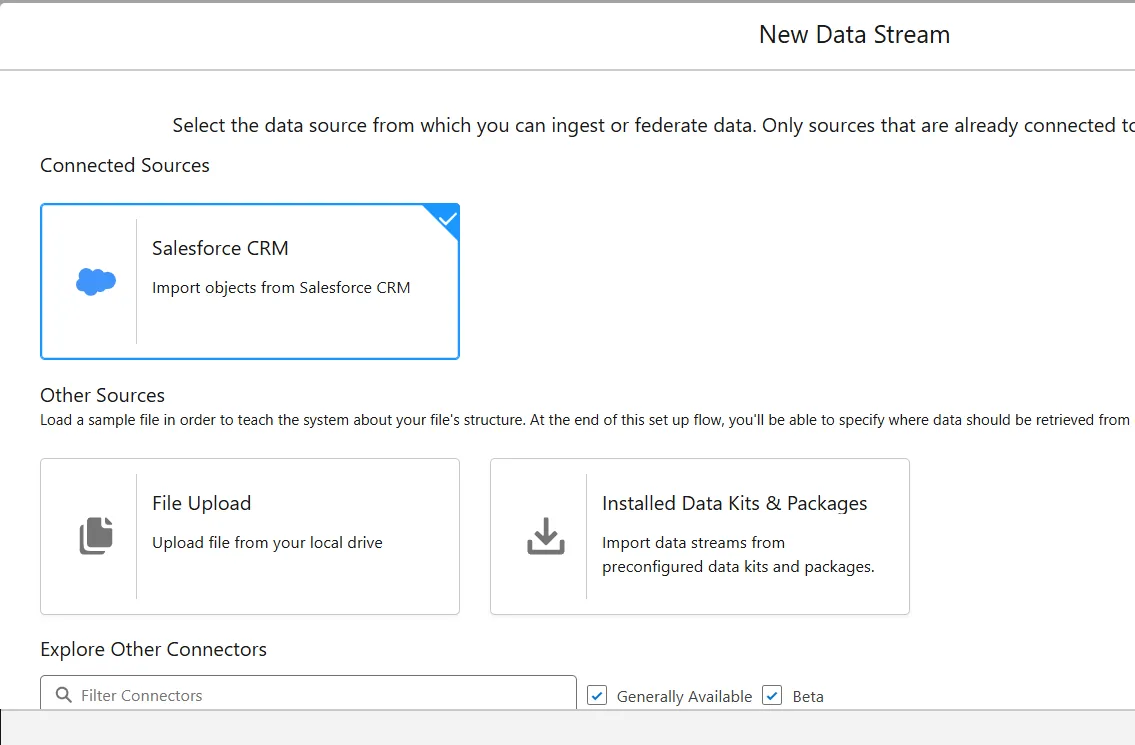Viewport: 1135px width, 745px height.
Task: Click the magnifier icon in Filter Connectors
Action: [x=64, y=695]
